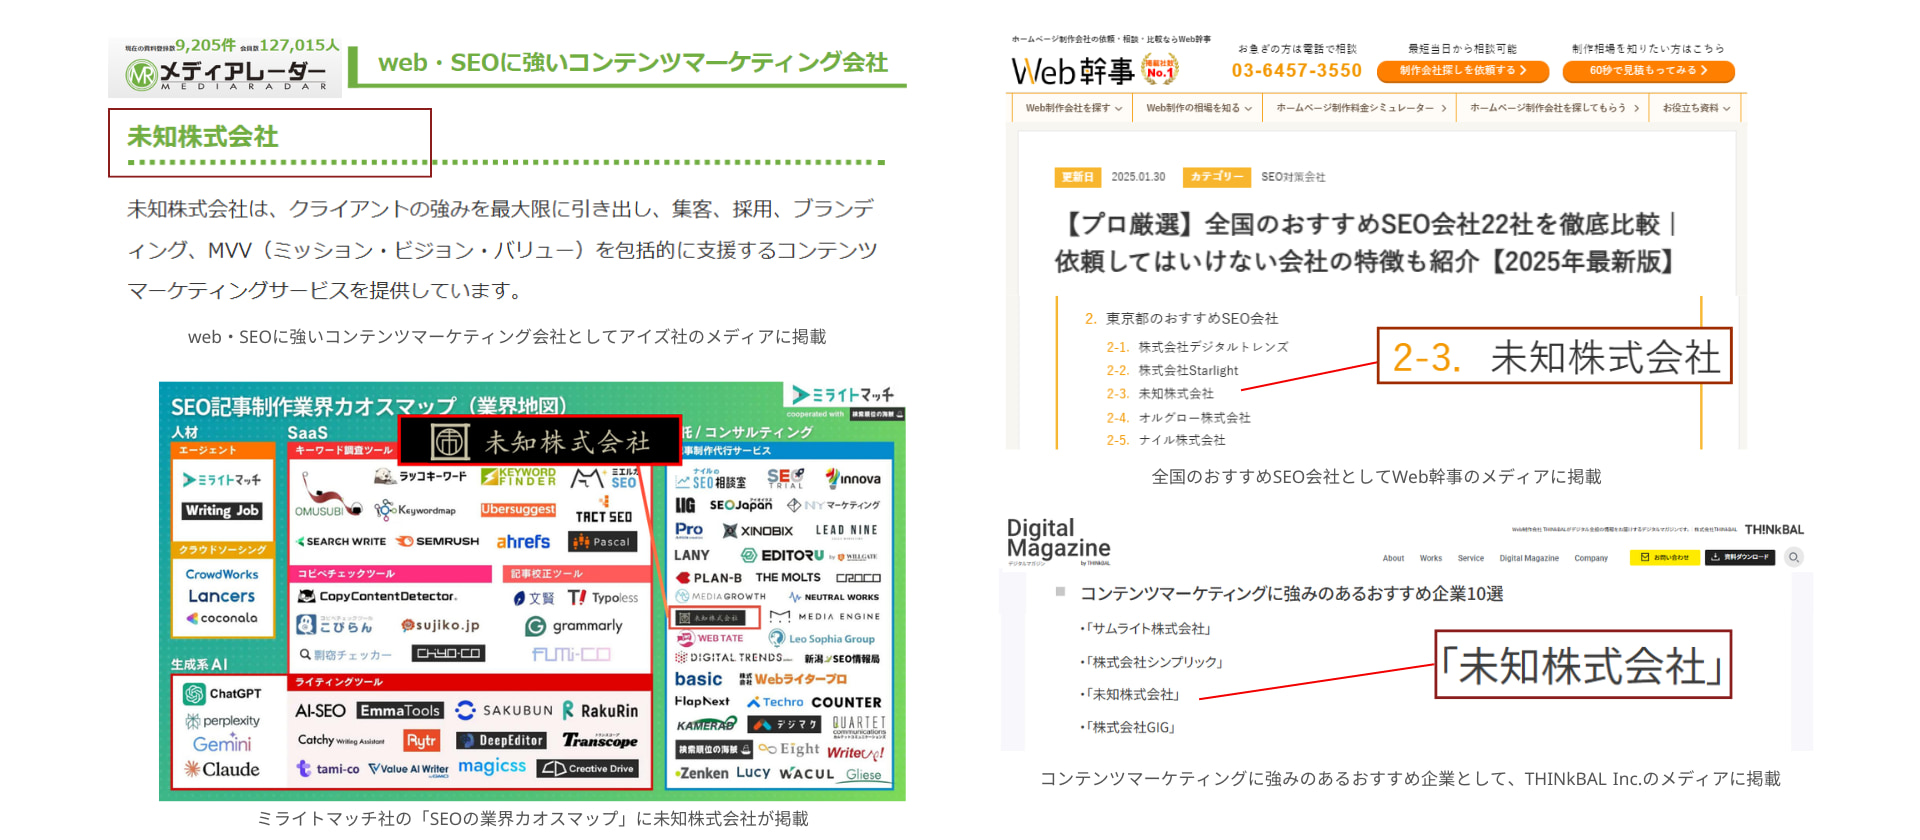Click the Lancers logo
The height and width of the screenshot is (840, 1920).
221,596
